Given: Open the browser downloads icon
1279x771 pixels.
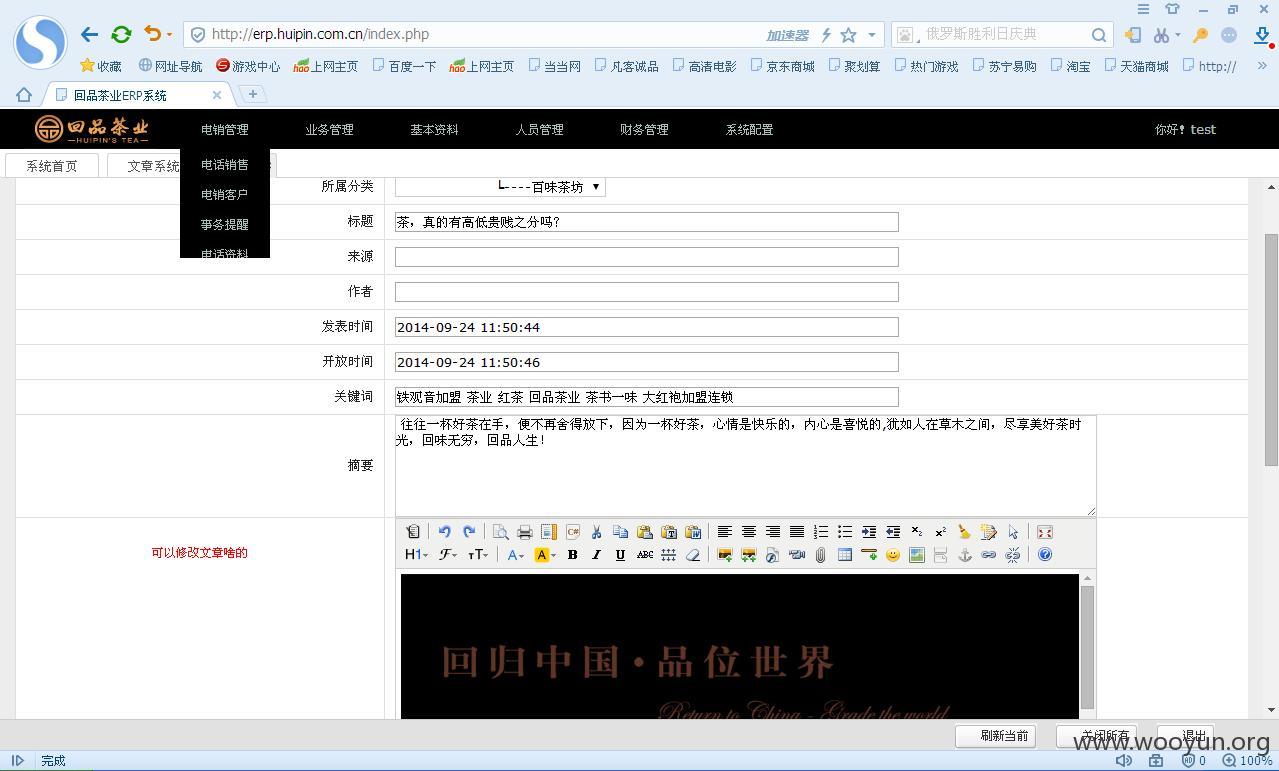Looking at the screenshot, I should coord(1262,35).
